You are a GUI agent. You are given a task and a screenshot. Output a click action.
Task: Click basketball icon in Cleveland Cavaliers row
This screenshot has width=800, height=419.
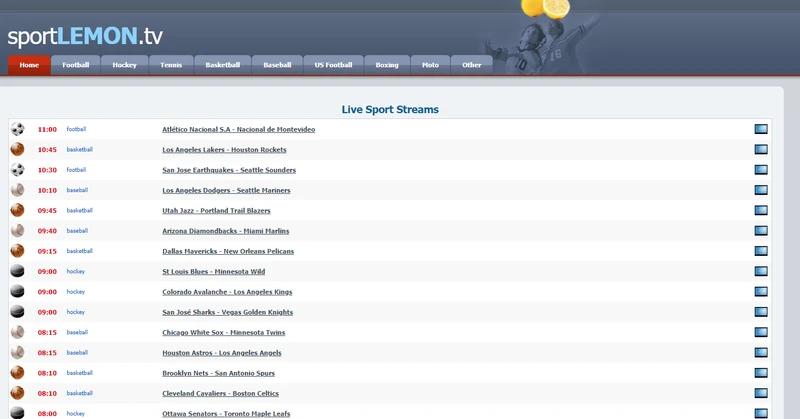coord(17,393)
